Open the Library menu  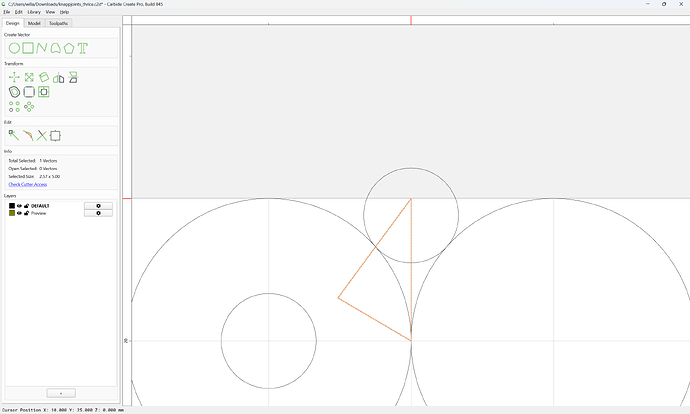(34, 12)
